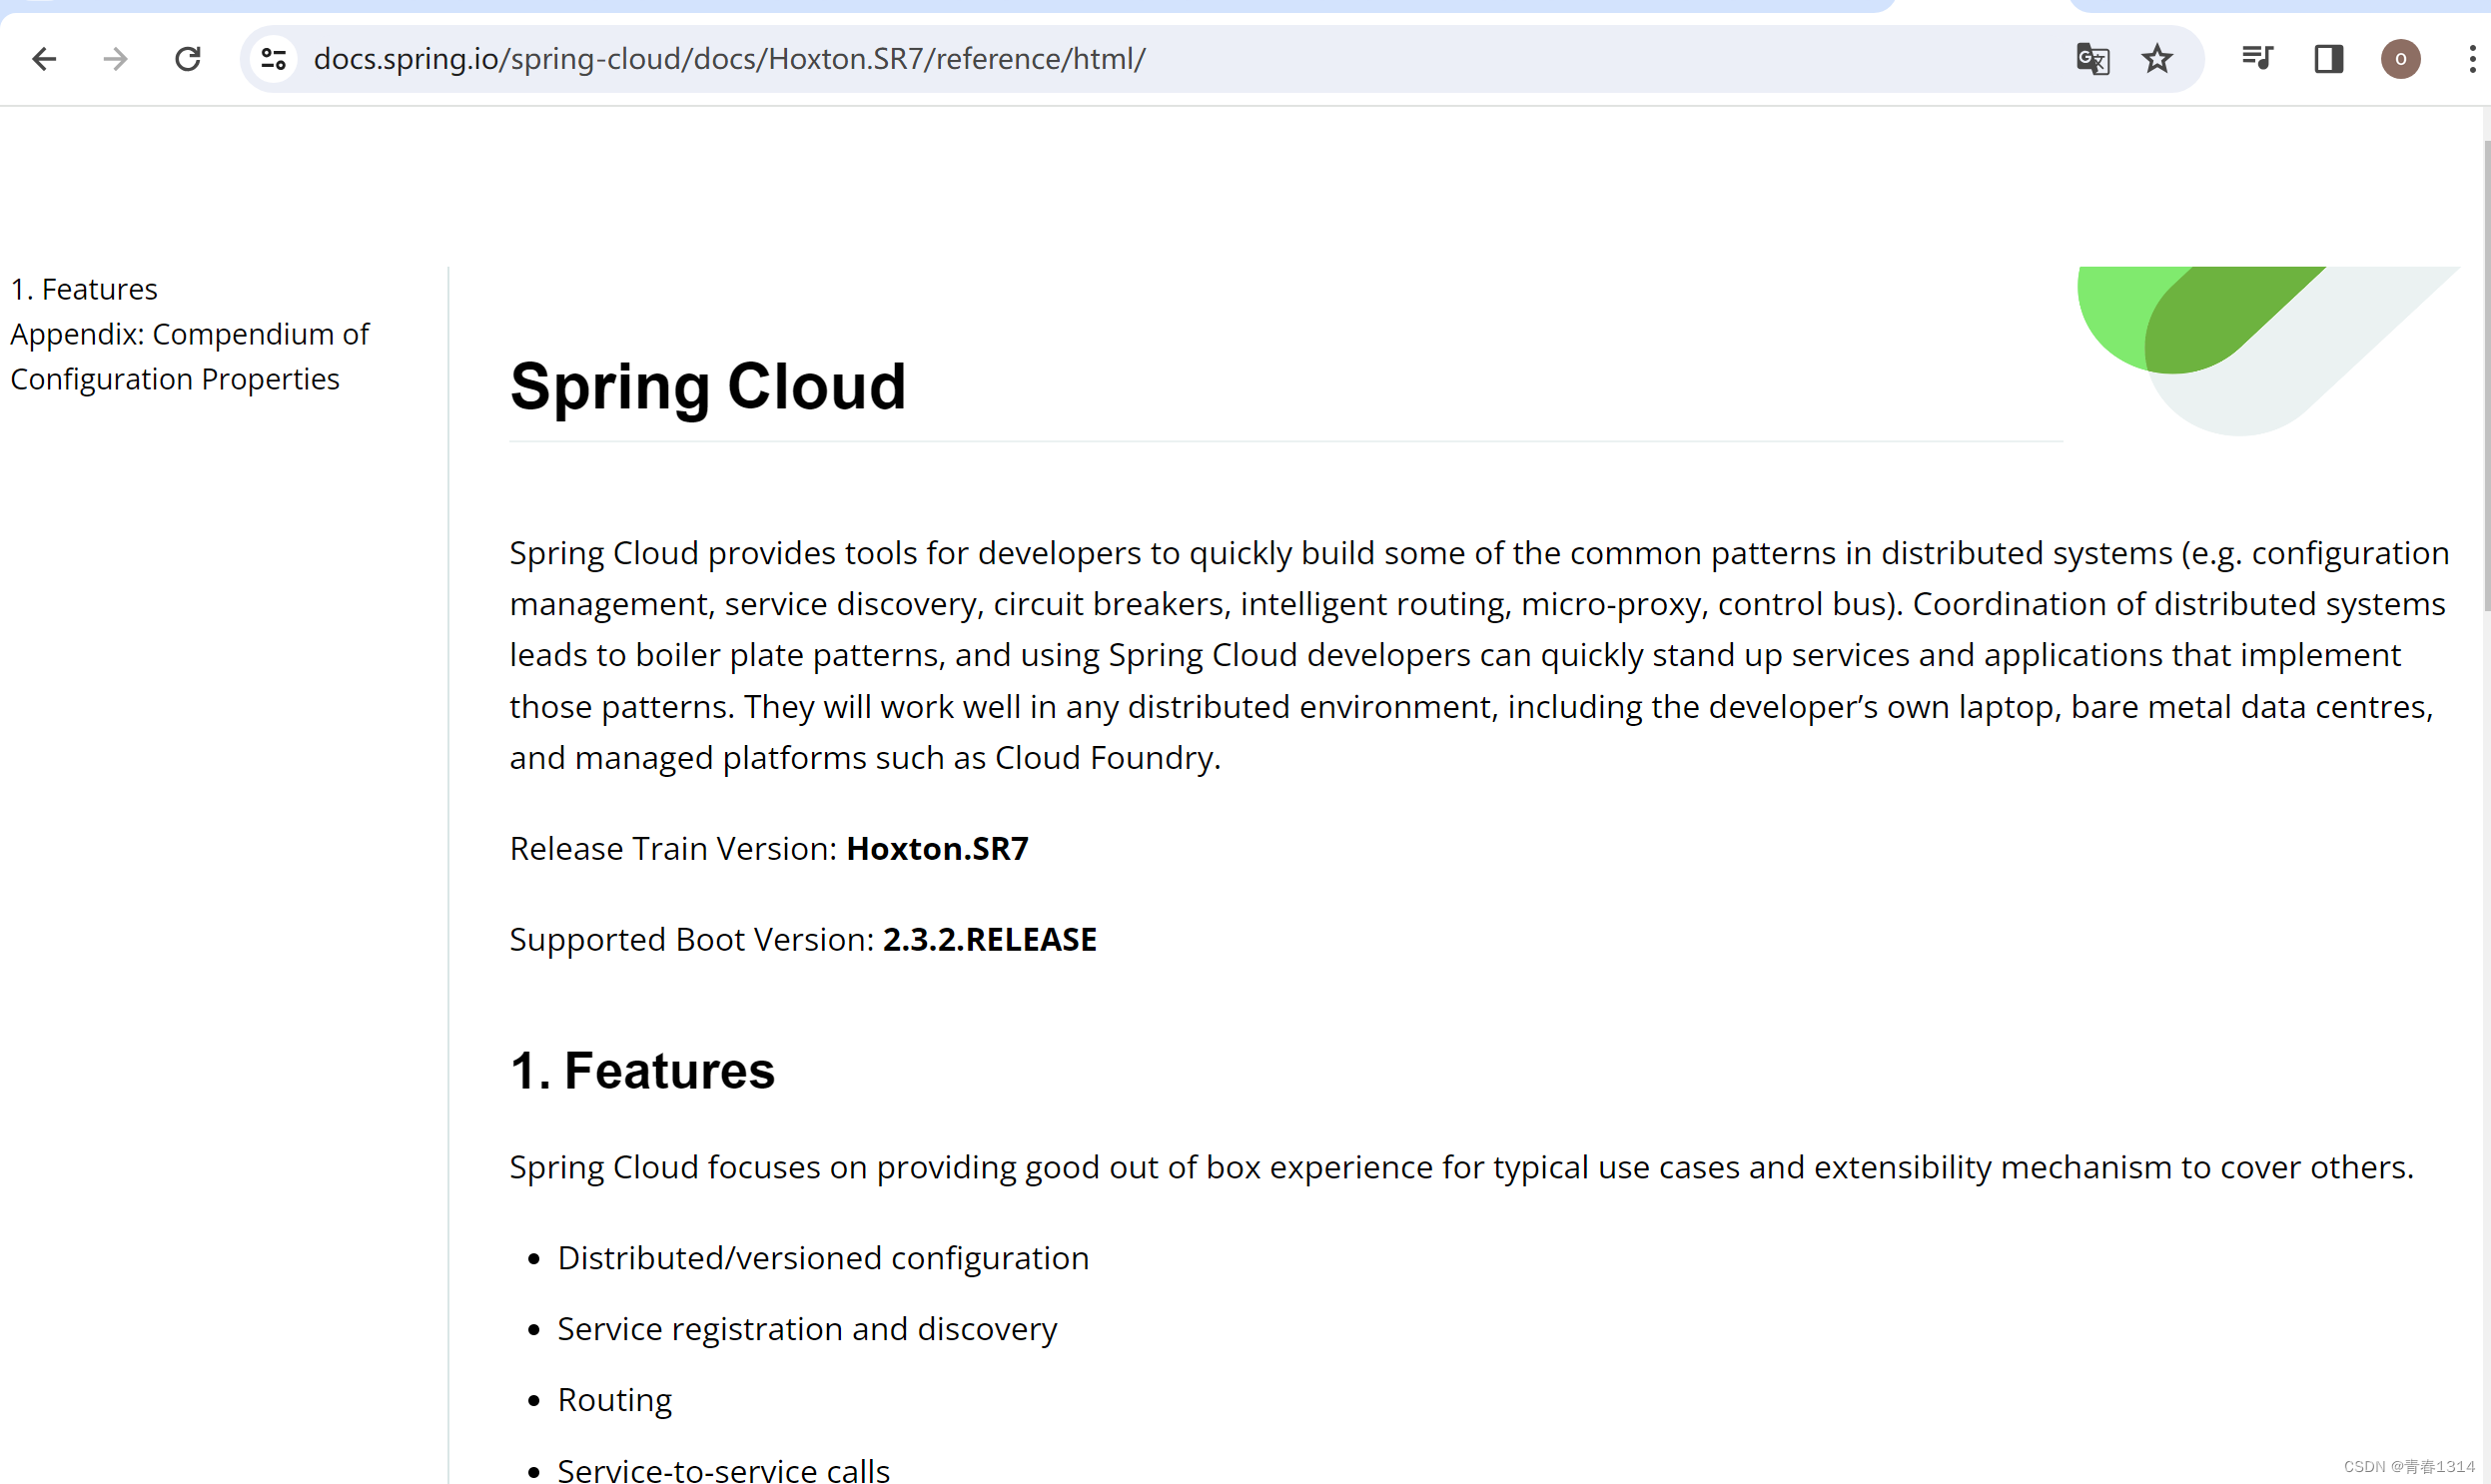Screen dimensions: 2491x1484
Task: Reload the Spring Cloud docs page
Action: tap(188, 59)
